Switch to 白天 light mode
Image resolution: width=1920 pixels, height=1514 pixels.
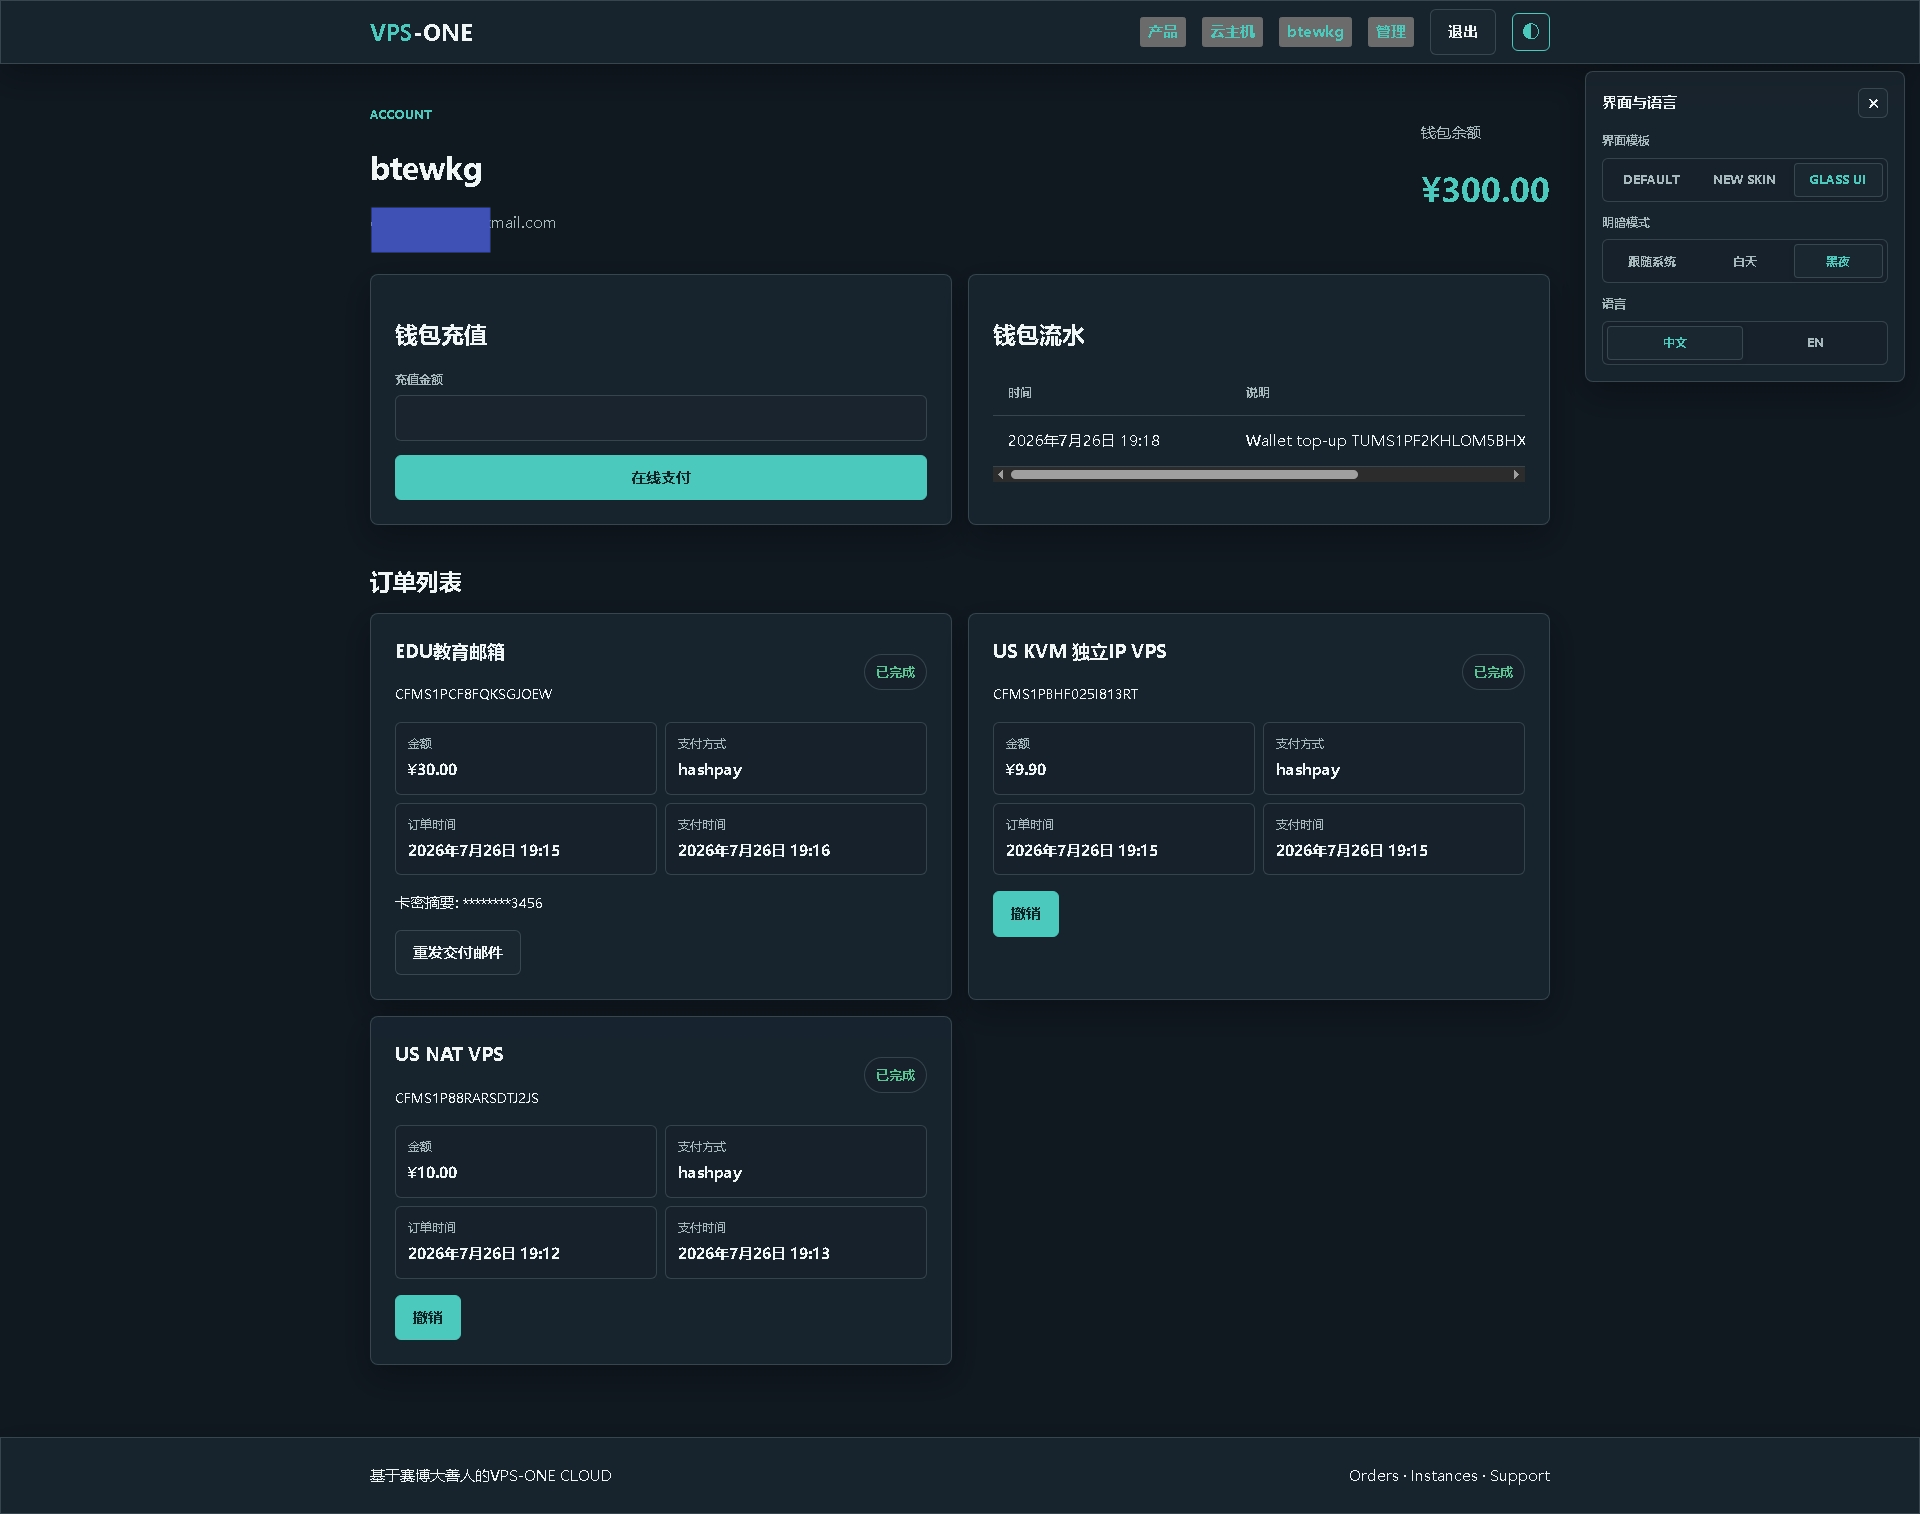1744,262
